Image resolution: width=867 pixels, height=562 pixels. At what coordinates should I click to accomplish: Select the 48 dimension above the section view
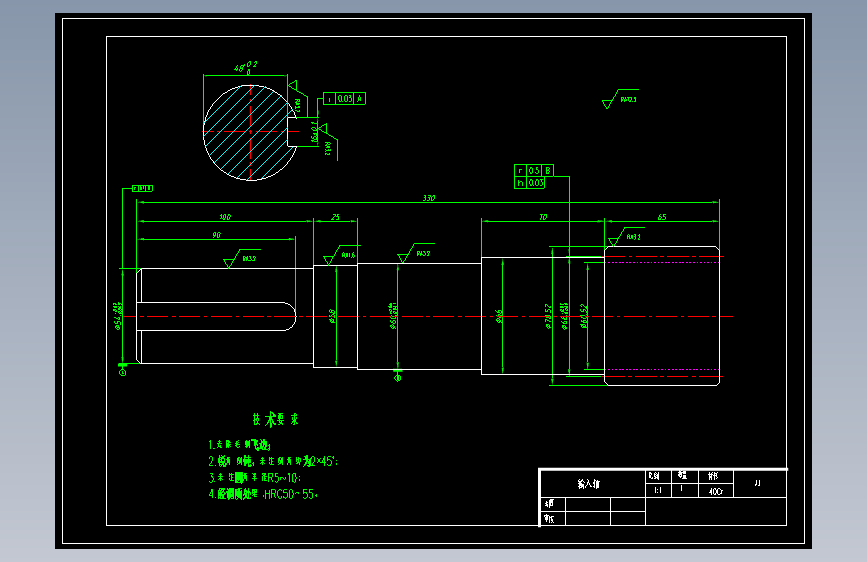[245, 67]
